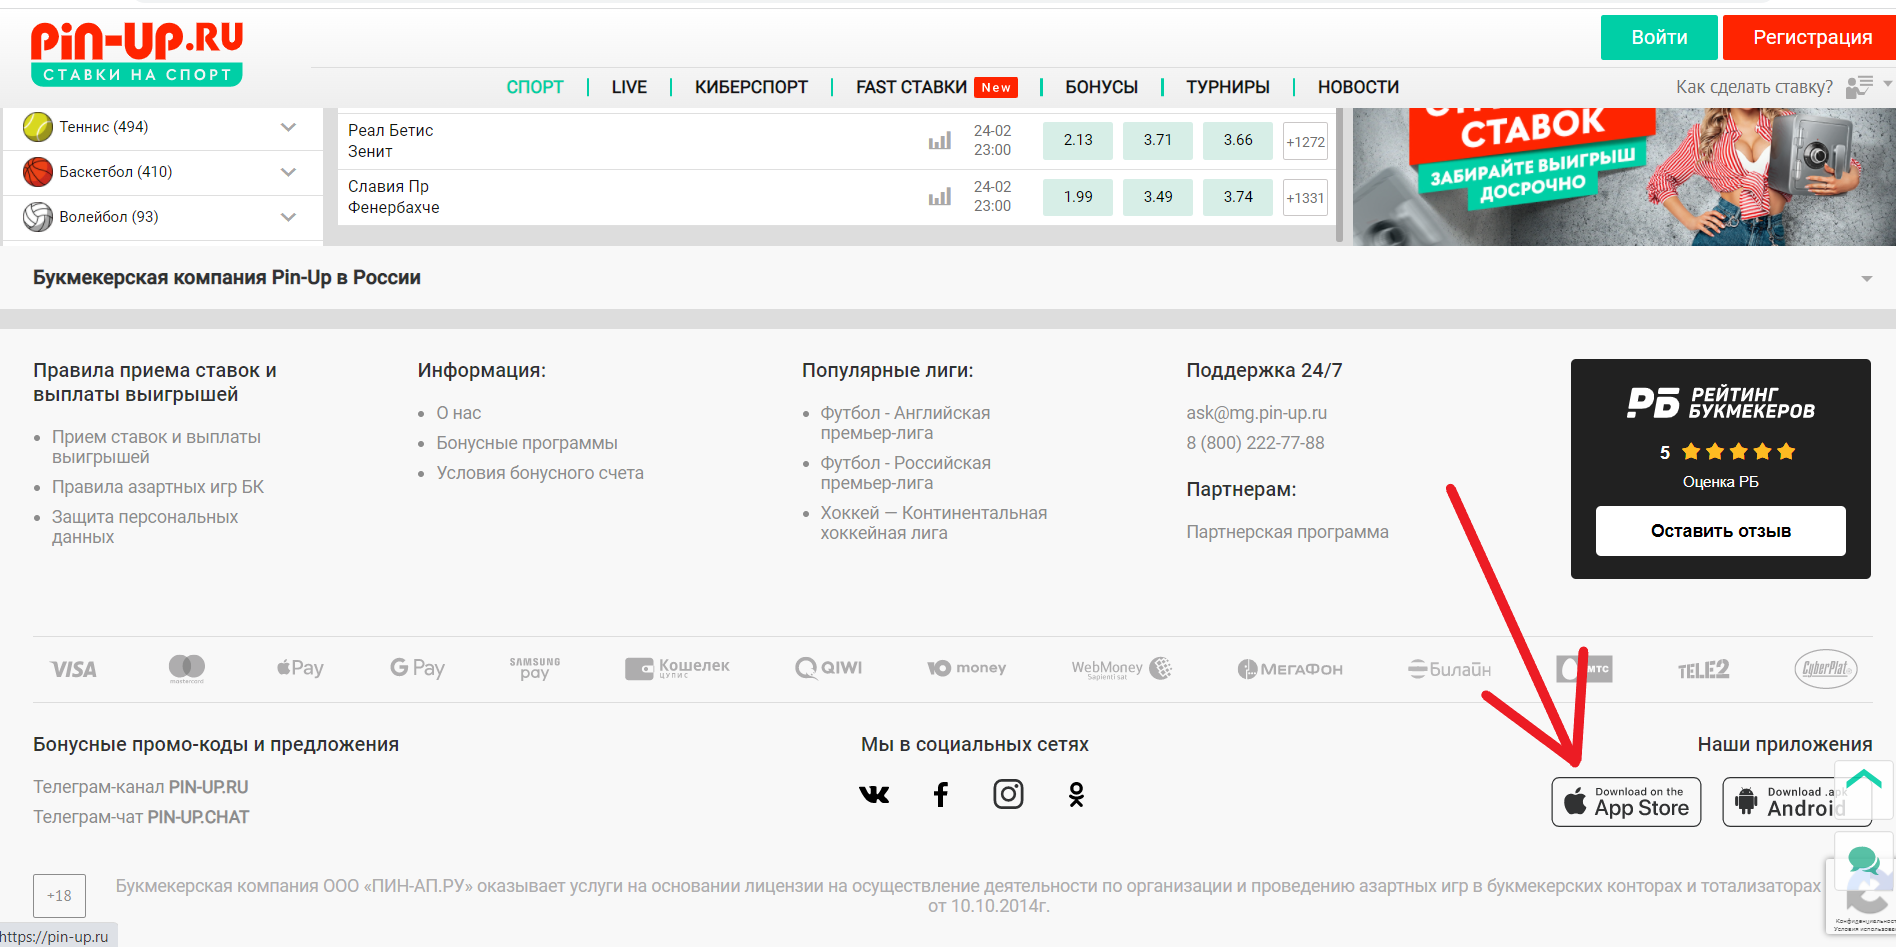Click the basketball icon
Screen dimensions: 1896x947
[38, 172]
